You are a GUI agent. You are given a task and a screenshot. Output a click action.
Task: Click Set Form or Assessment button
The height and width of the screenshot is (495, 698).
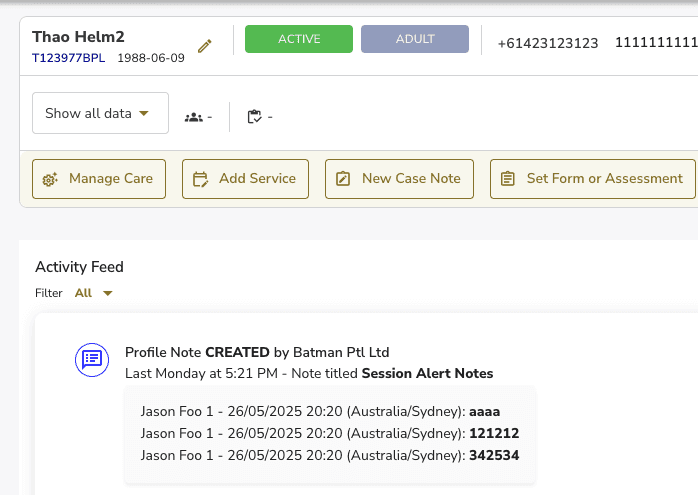coord(592,179)
